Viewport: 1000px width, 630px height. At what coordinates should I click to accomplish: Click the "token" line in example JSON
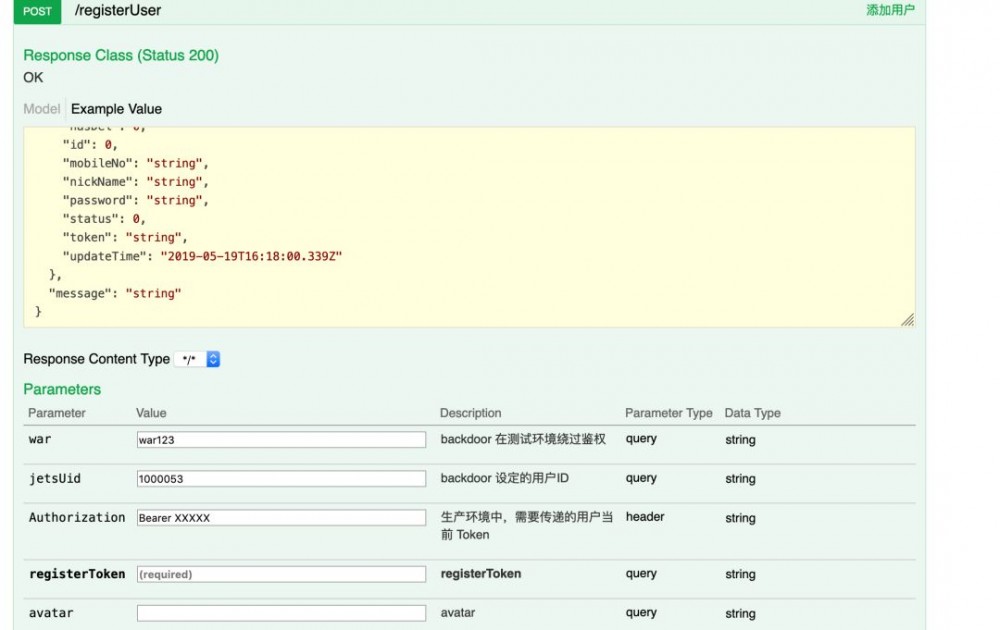pyautogui.click(x=125, y=237)
